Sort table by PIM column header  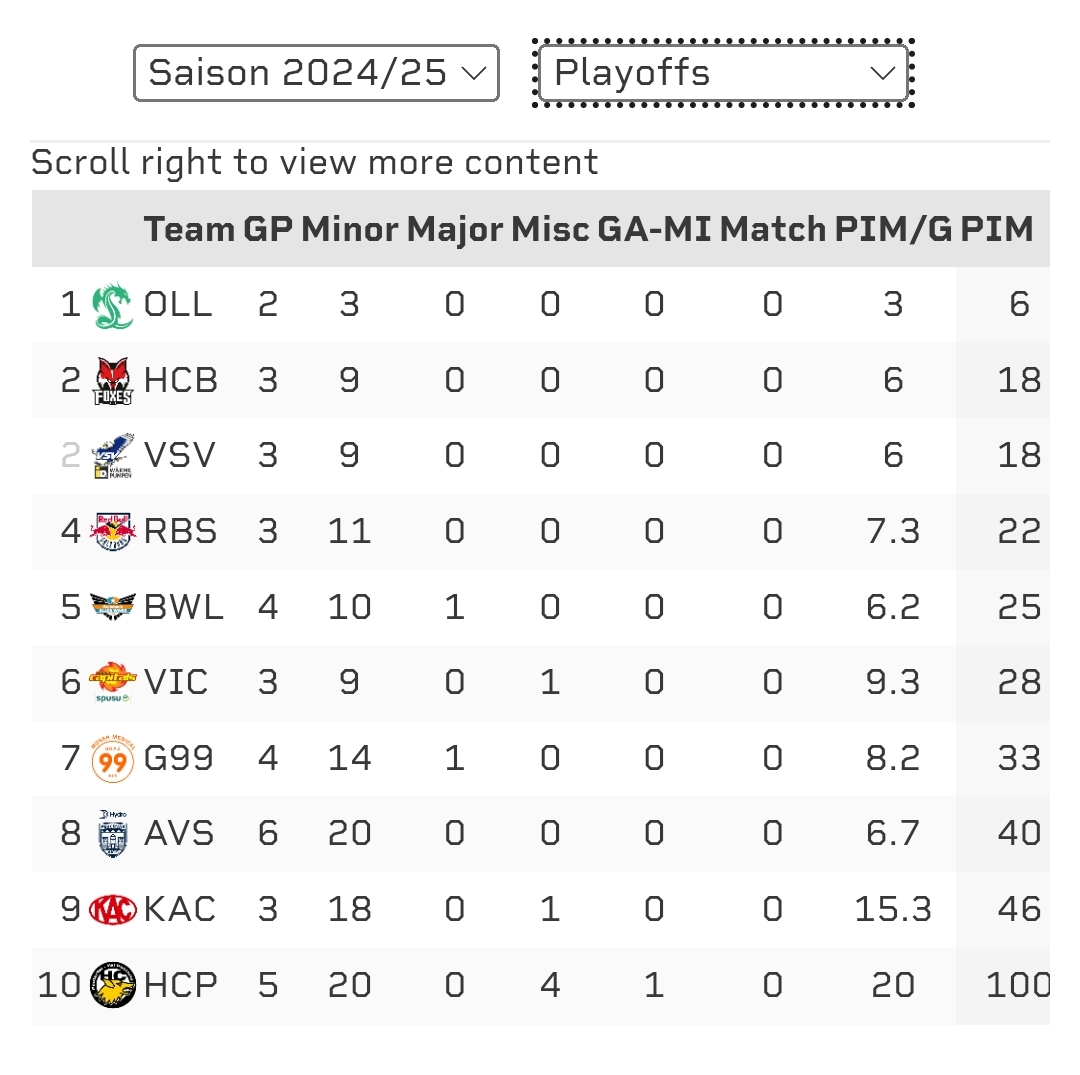[997, 229]
